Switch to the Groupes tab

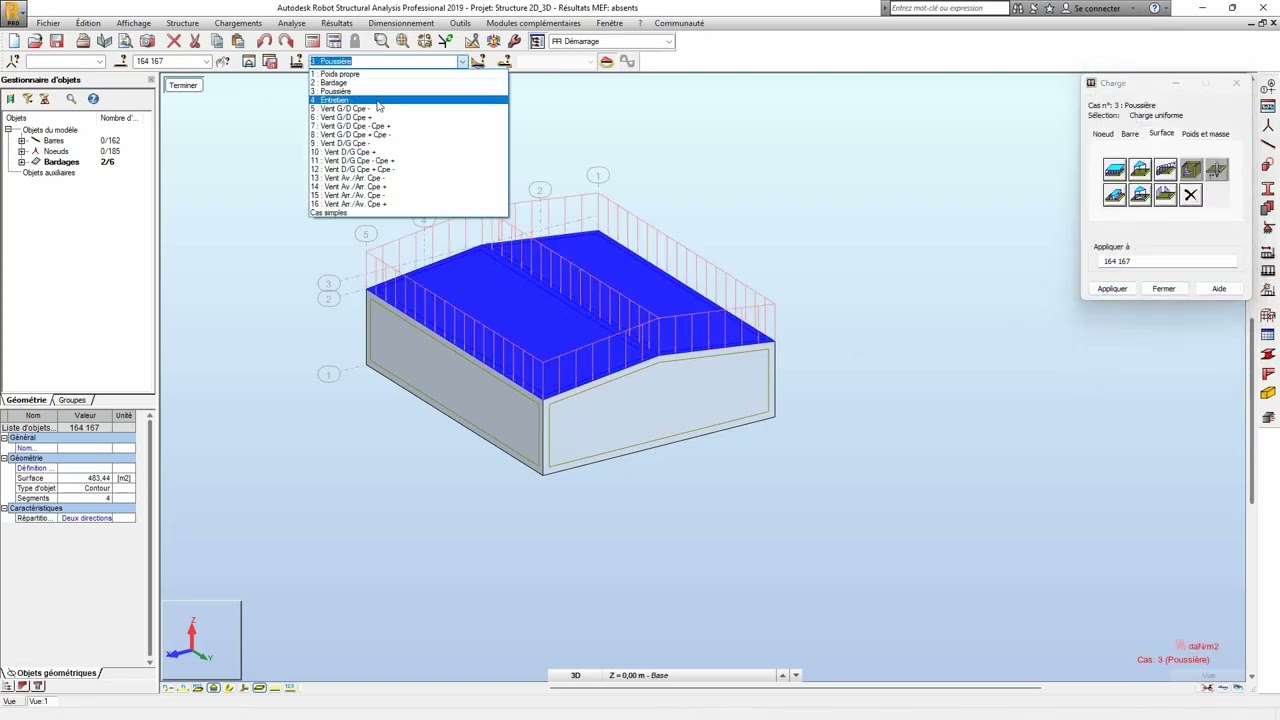(x=72, y=400)
